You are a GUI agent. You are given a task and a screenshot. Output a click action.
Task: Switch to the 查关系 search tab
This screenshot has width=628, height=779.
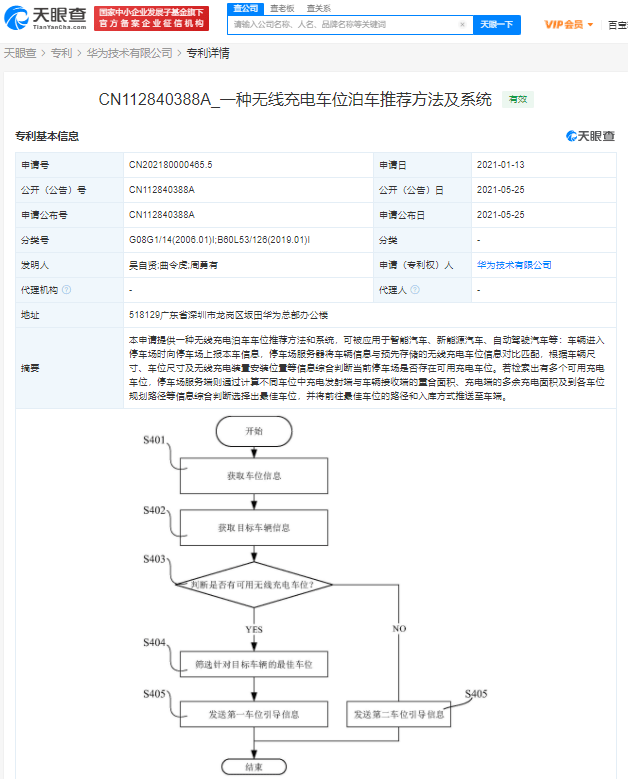click(x=319, y=7)
